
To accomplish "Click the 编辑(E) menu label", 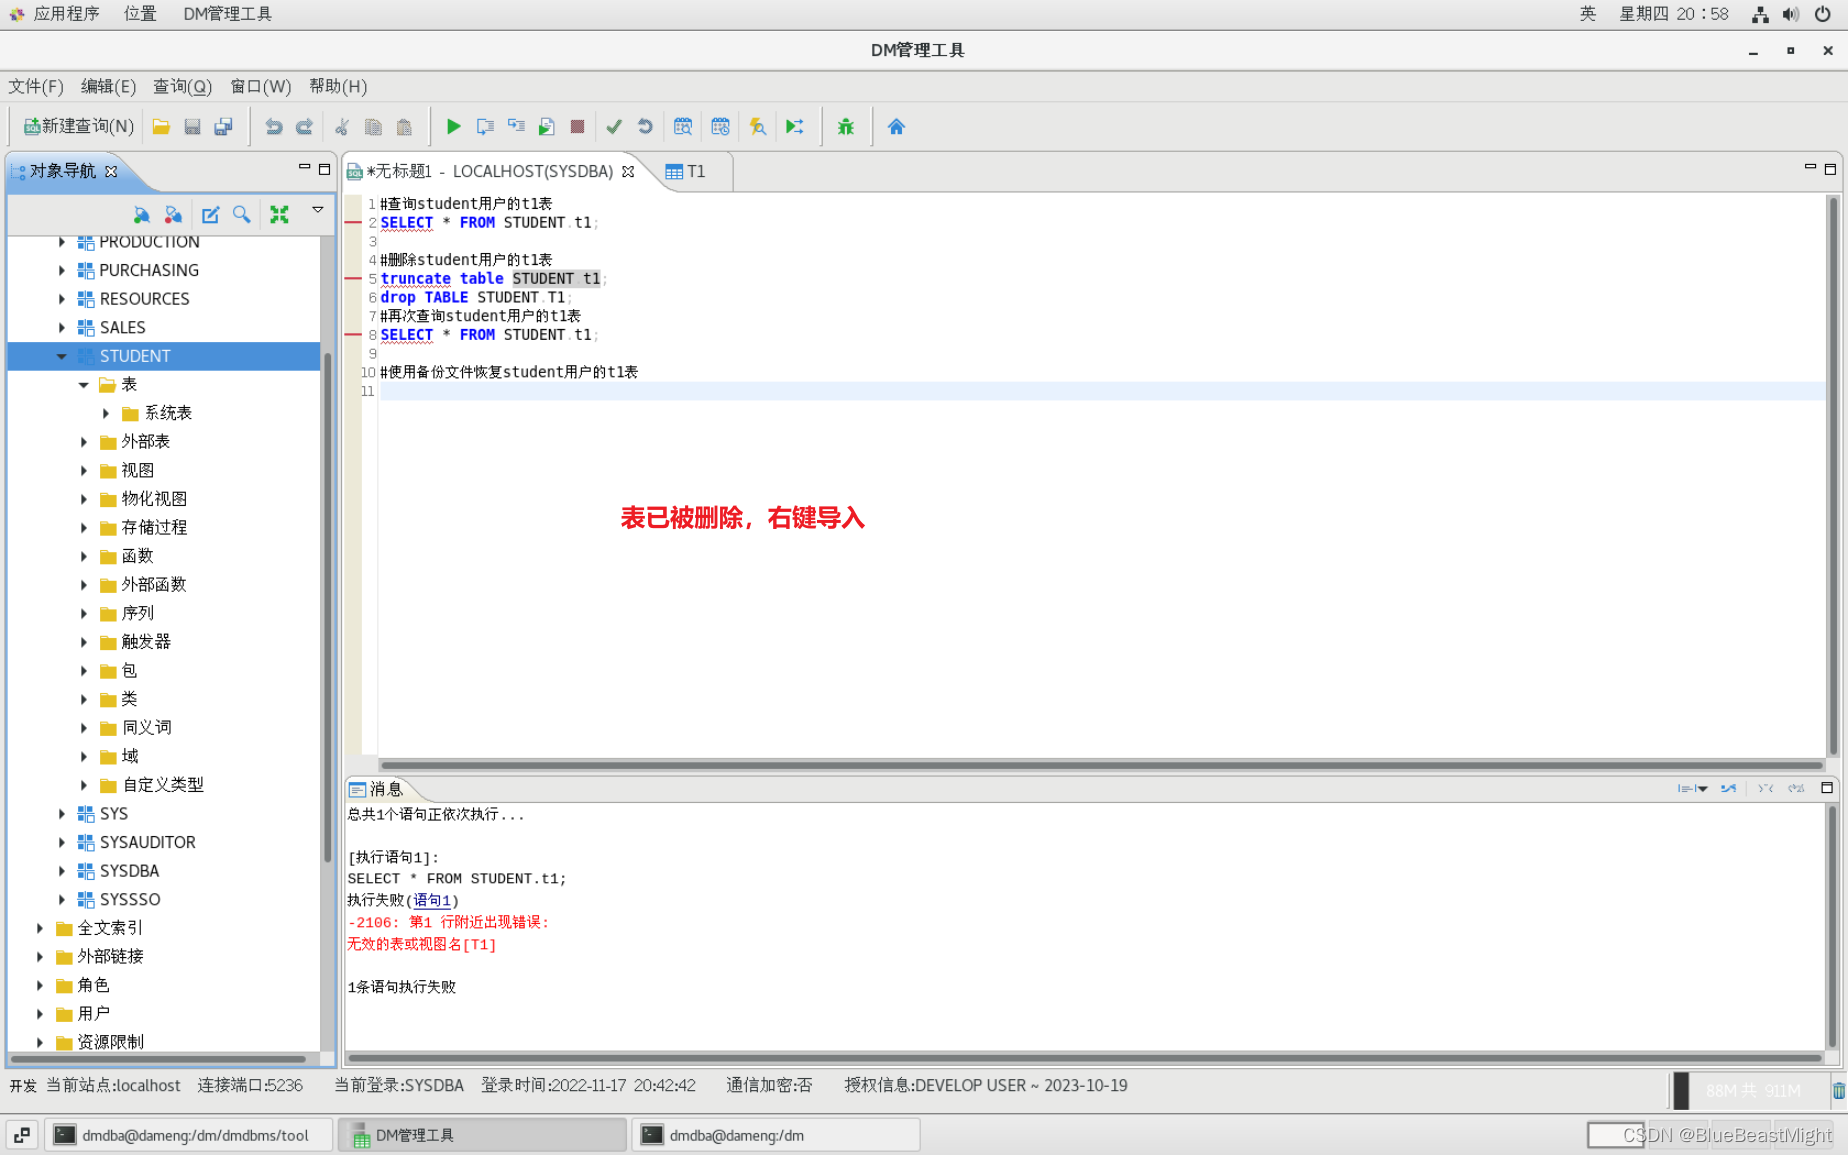I will (x=107, y=87).
